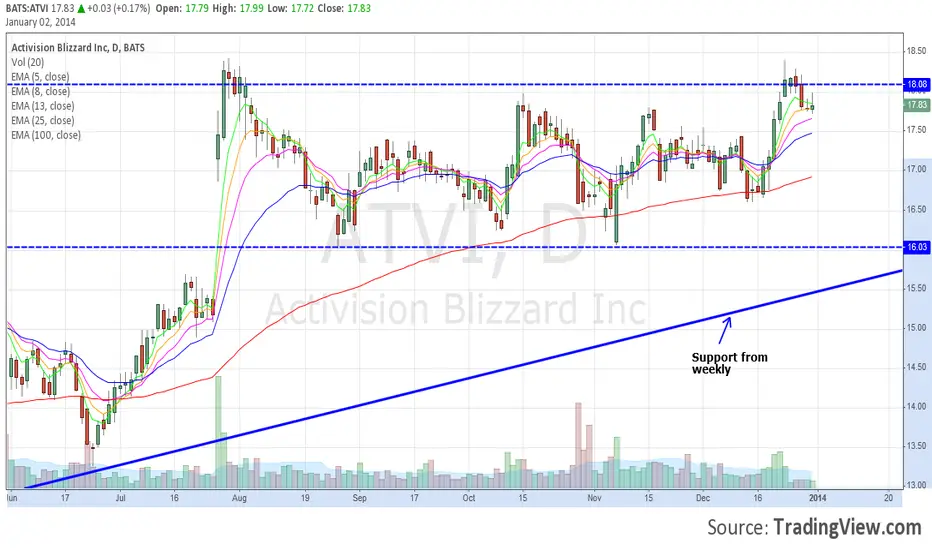This screenshot has width=932, height=550.
Task: Click the 16.03 support price label
Action: click(x=916, y=247)
